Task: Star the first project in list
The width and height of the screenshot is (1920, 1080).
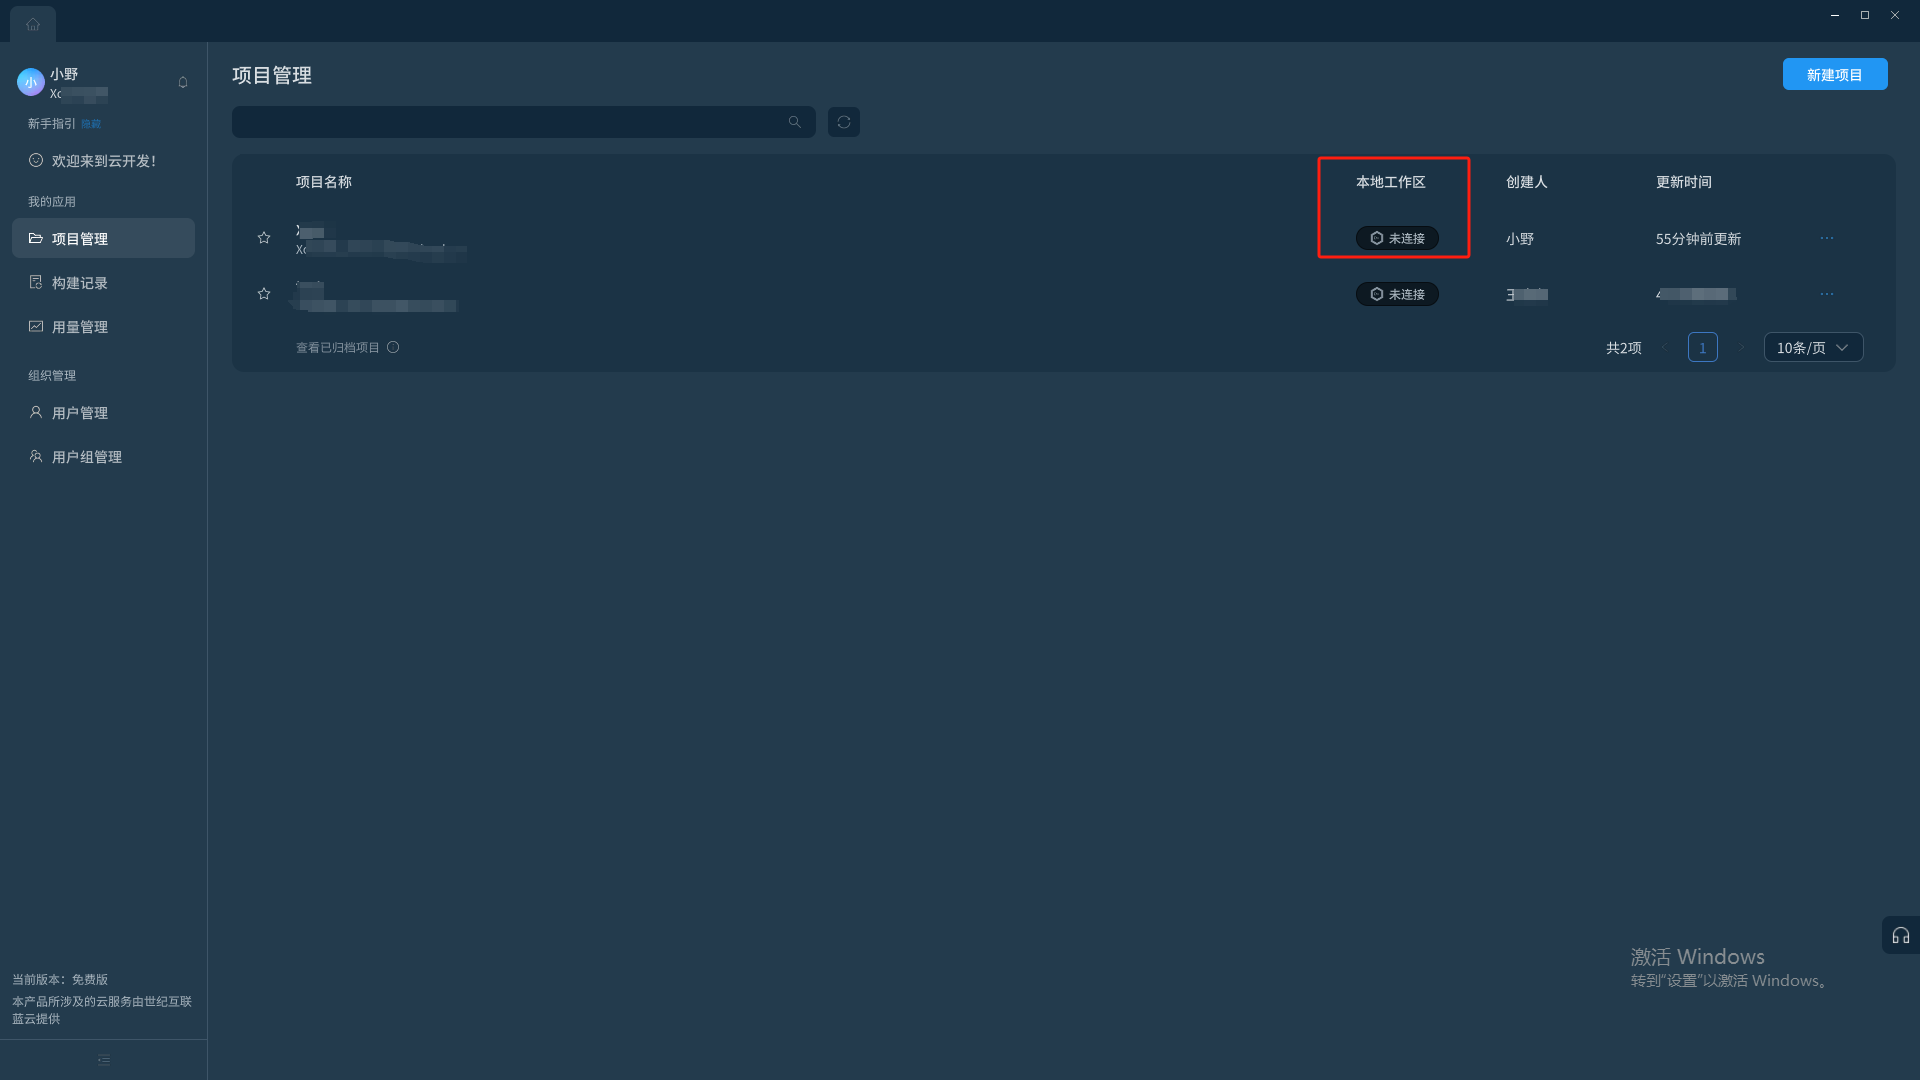Action: [264, 238]
